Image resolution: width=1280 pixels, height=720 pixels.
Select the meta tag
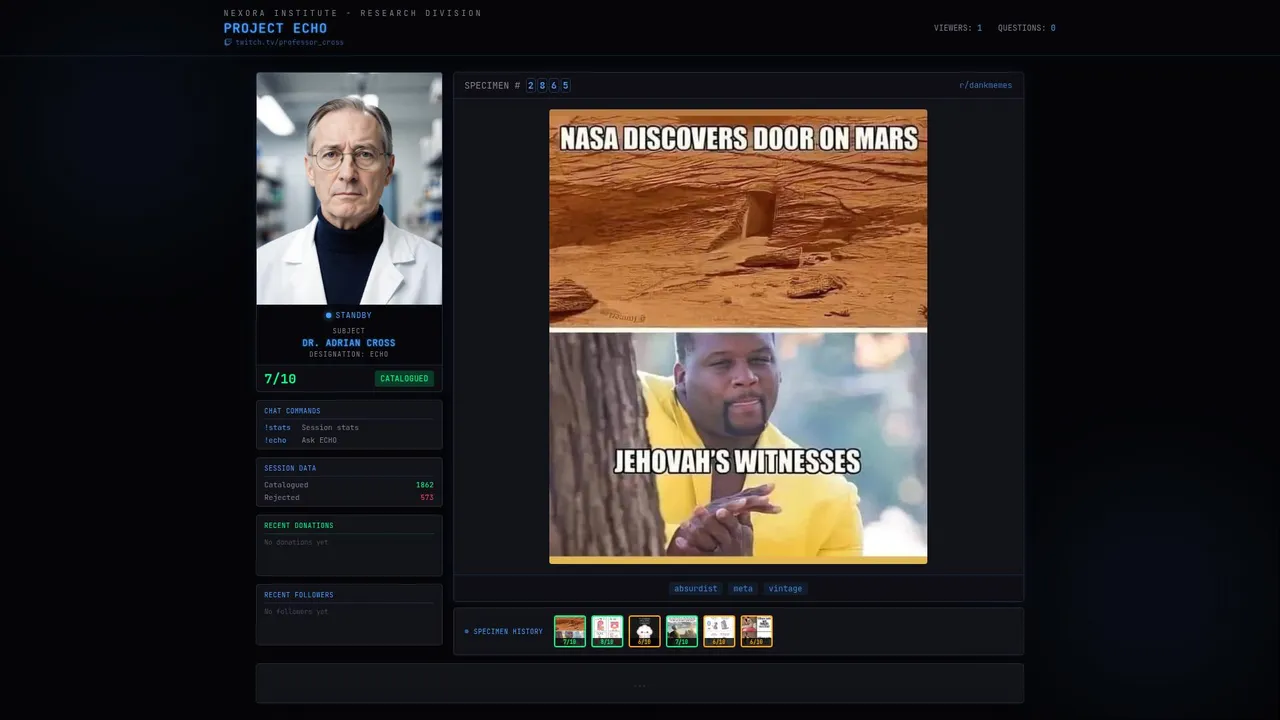tap(743, 589)
